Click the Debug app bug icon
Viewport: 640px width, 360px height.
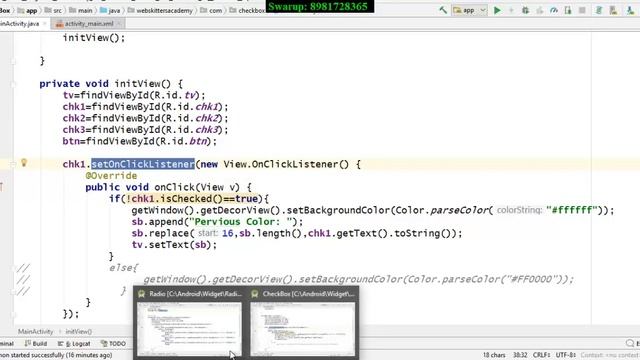(525, 10)
